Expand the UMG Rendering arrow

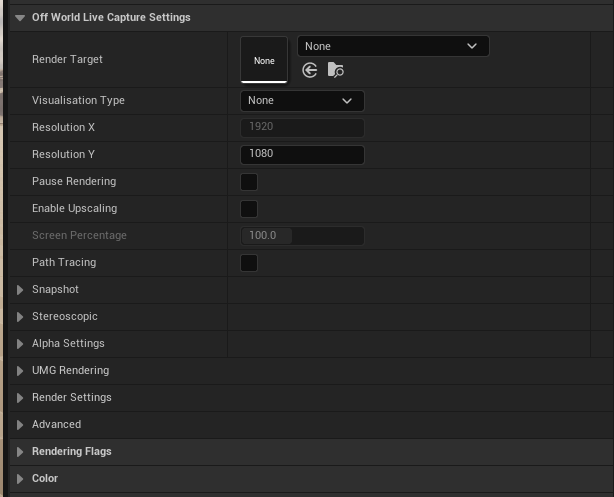[20, 371]
